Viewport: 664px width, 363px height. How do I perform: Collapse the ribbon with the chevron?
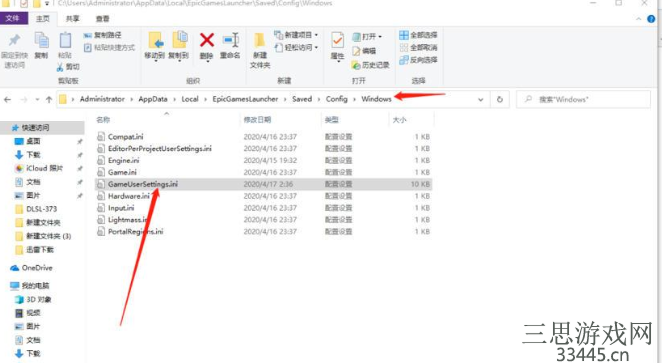click(638, 19)
